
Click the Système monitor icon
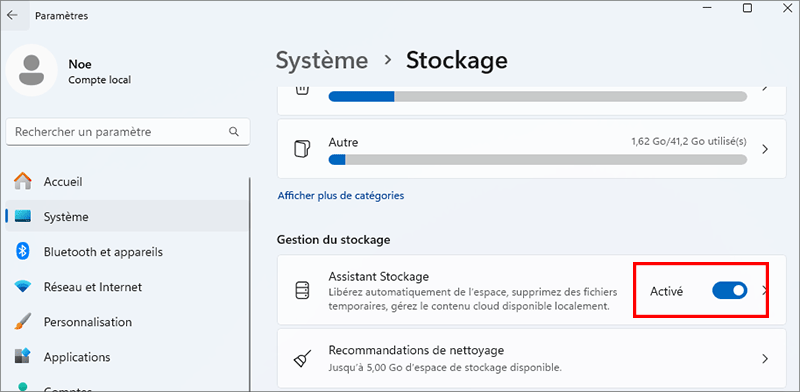tap(23, 217)
